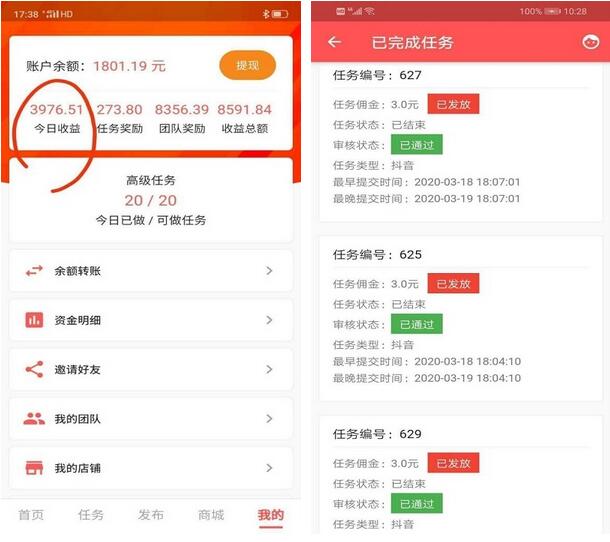The height and width of the screenshot is (542, 610).
Task: Select the 资金明细 label
Action: [x=77, y=320]
